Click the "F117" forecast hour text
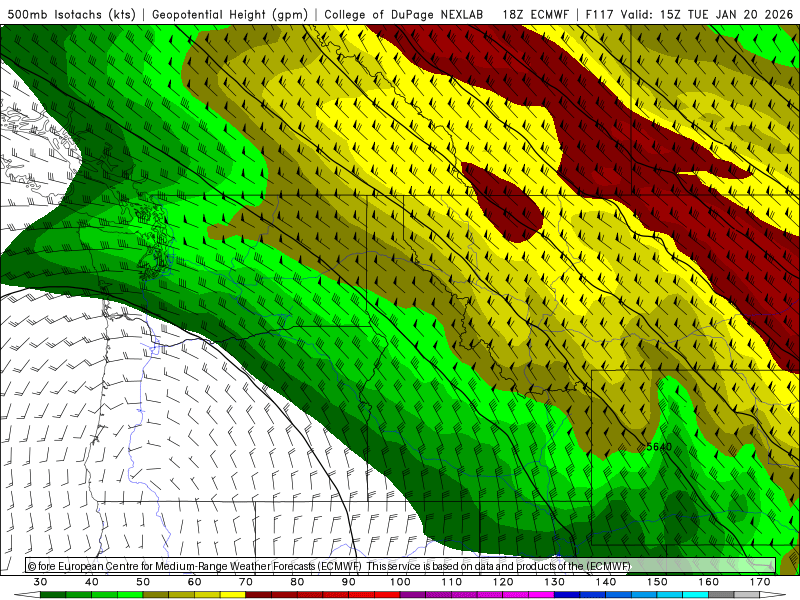Viewport: 800px width, 600px height. pyautogui.click(x=600, y=14)
